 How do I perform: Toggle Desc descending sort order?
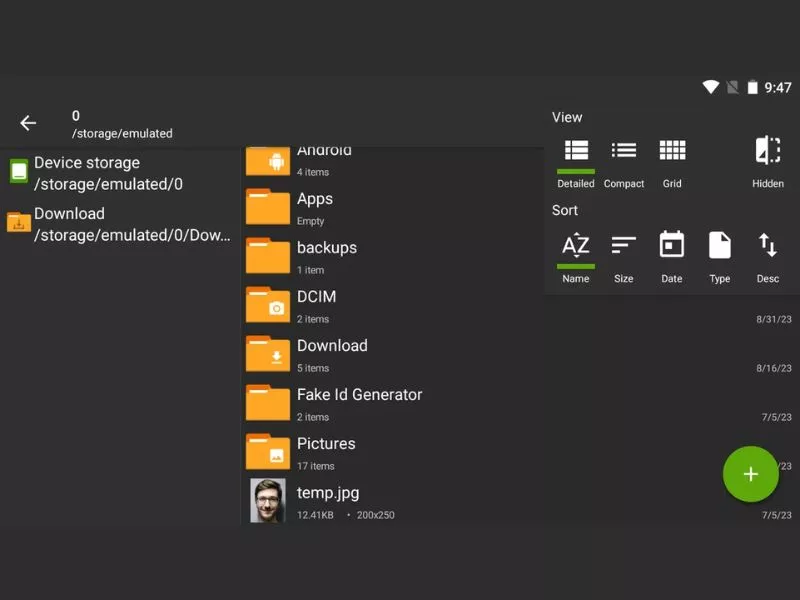(768, 245)
